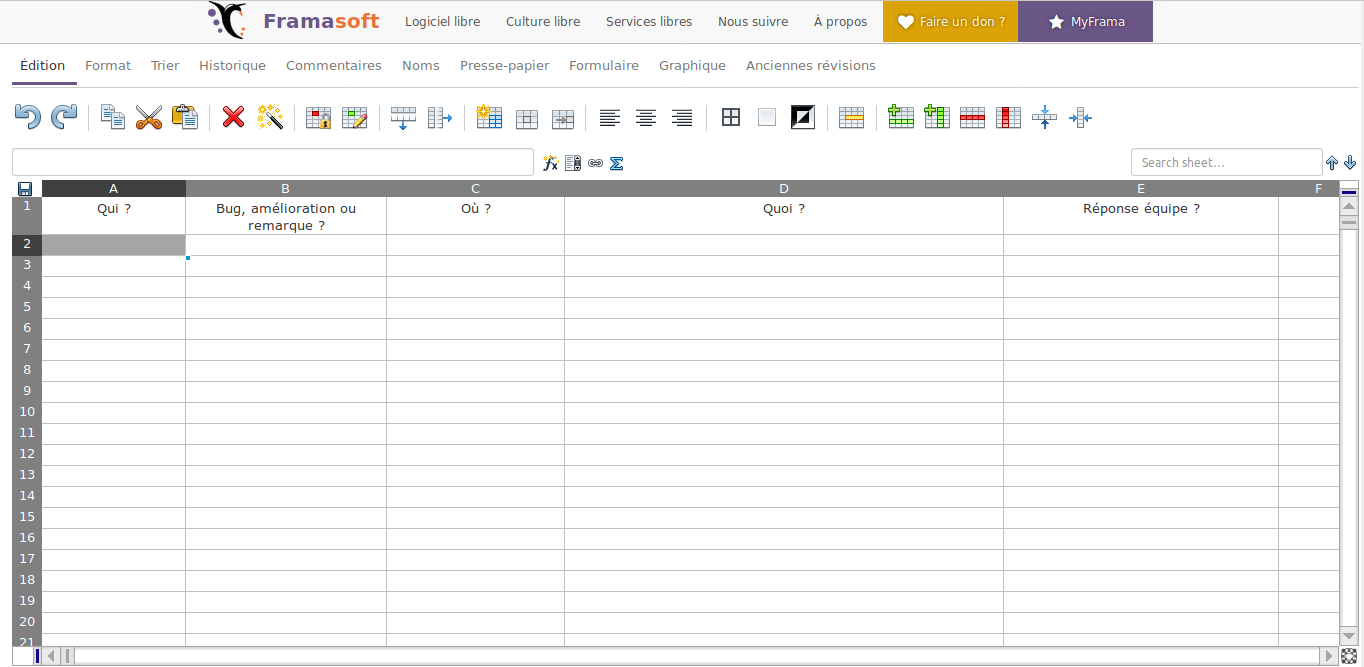Open the fx function list icon
The image size is (1364, 667).
coord(550,163)
